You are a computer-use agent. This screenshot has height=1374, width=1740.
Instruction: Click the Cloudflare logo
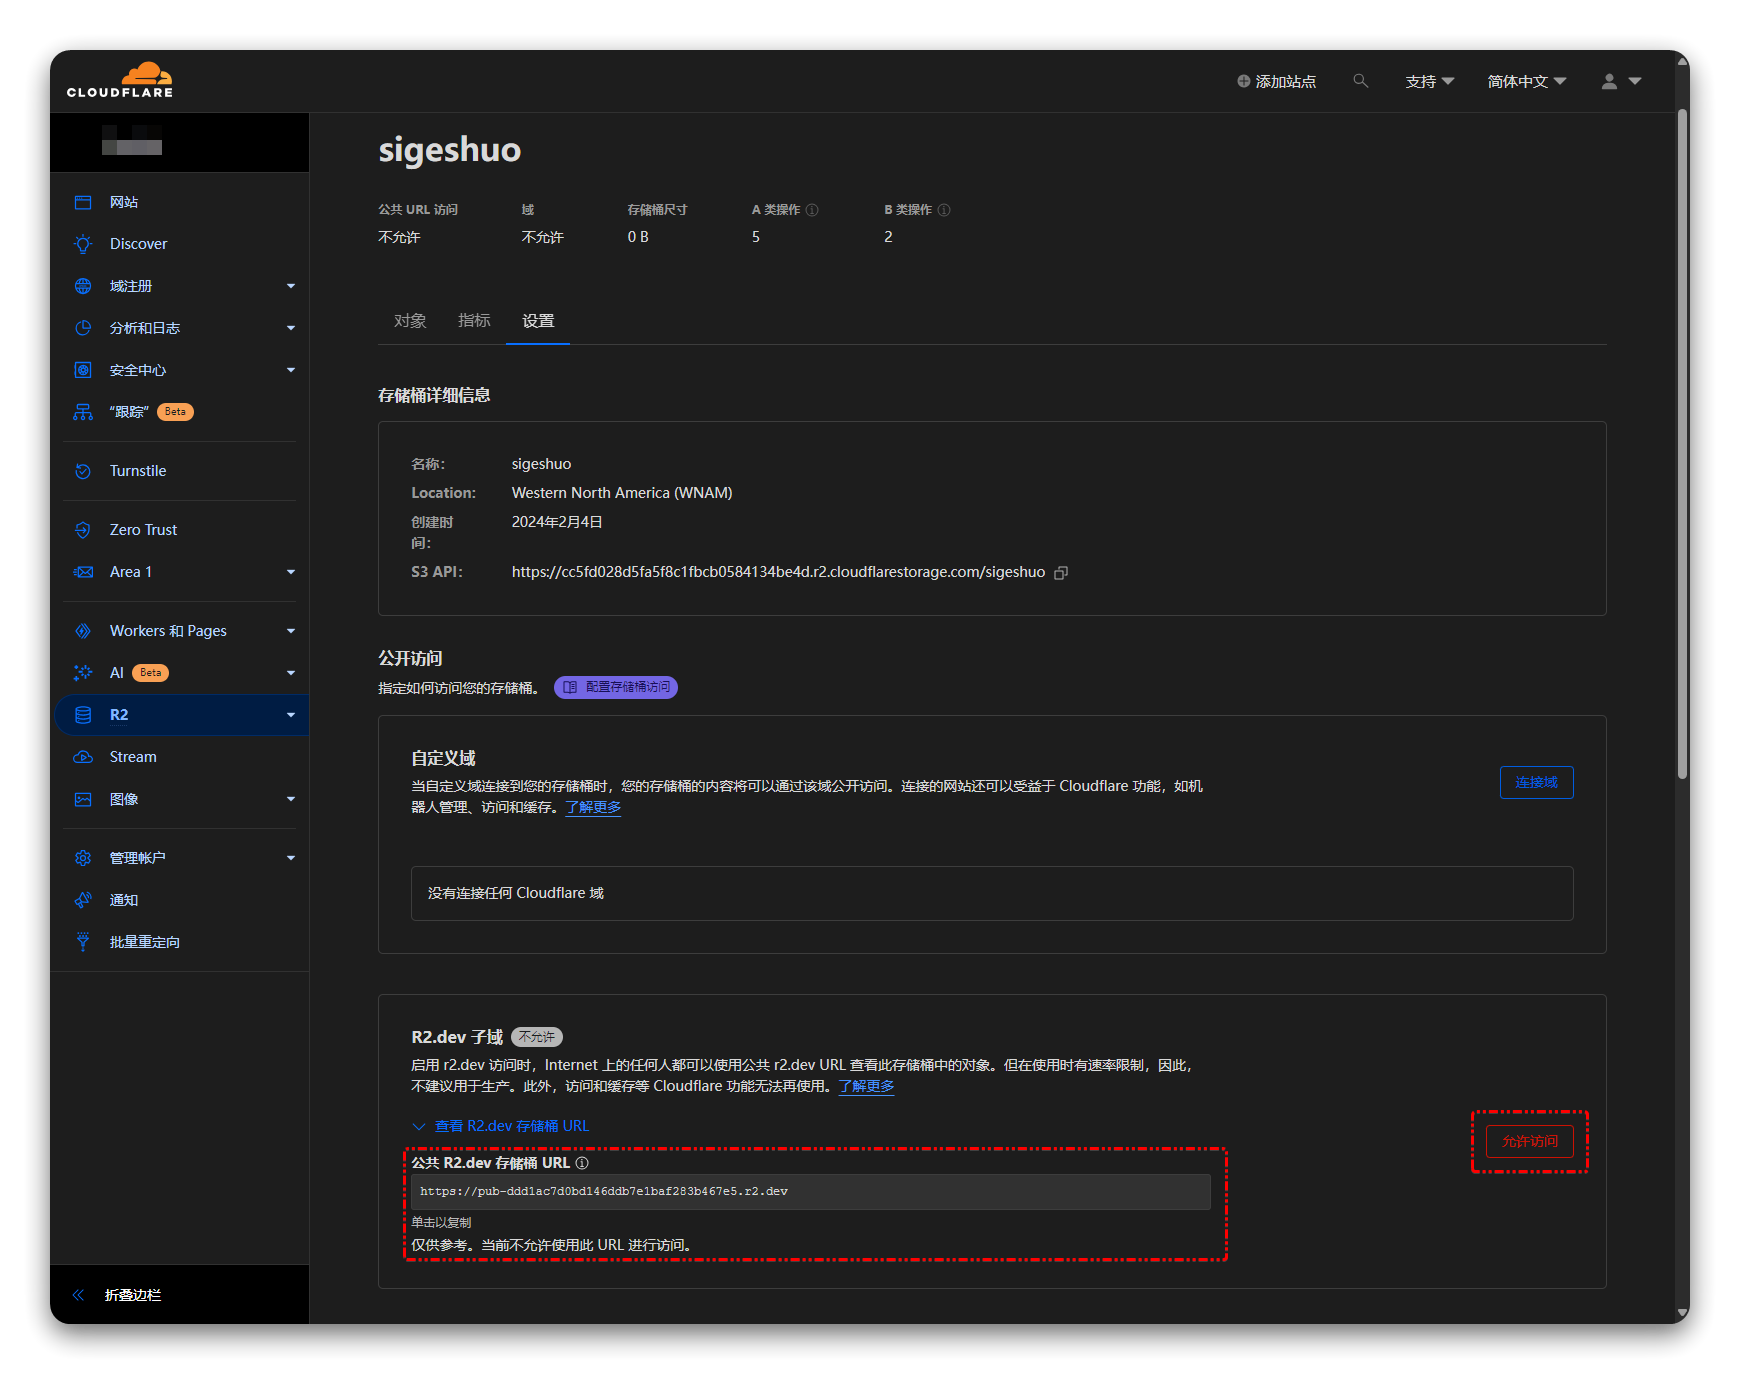(x=120, y=80)
